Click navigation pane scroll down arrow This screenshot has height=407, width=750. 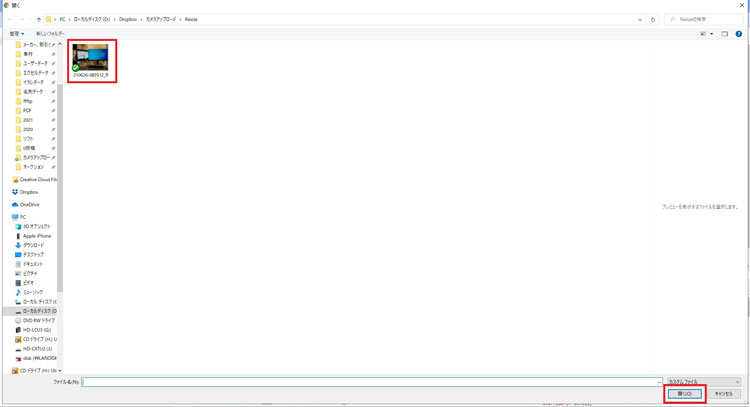pyautogui.click(x=60, y=371)
